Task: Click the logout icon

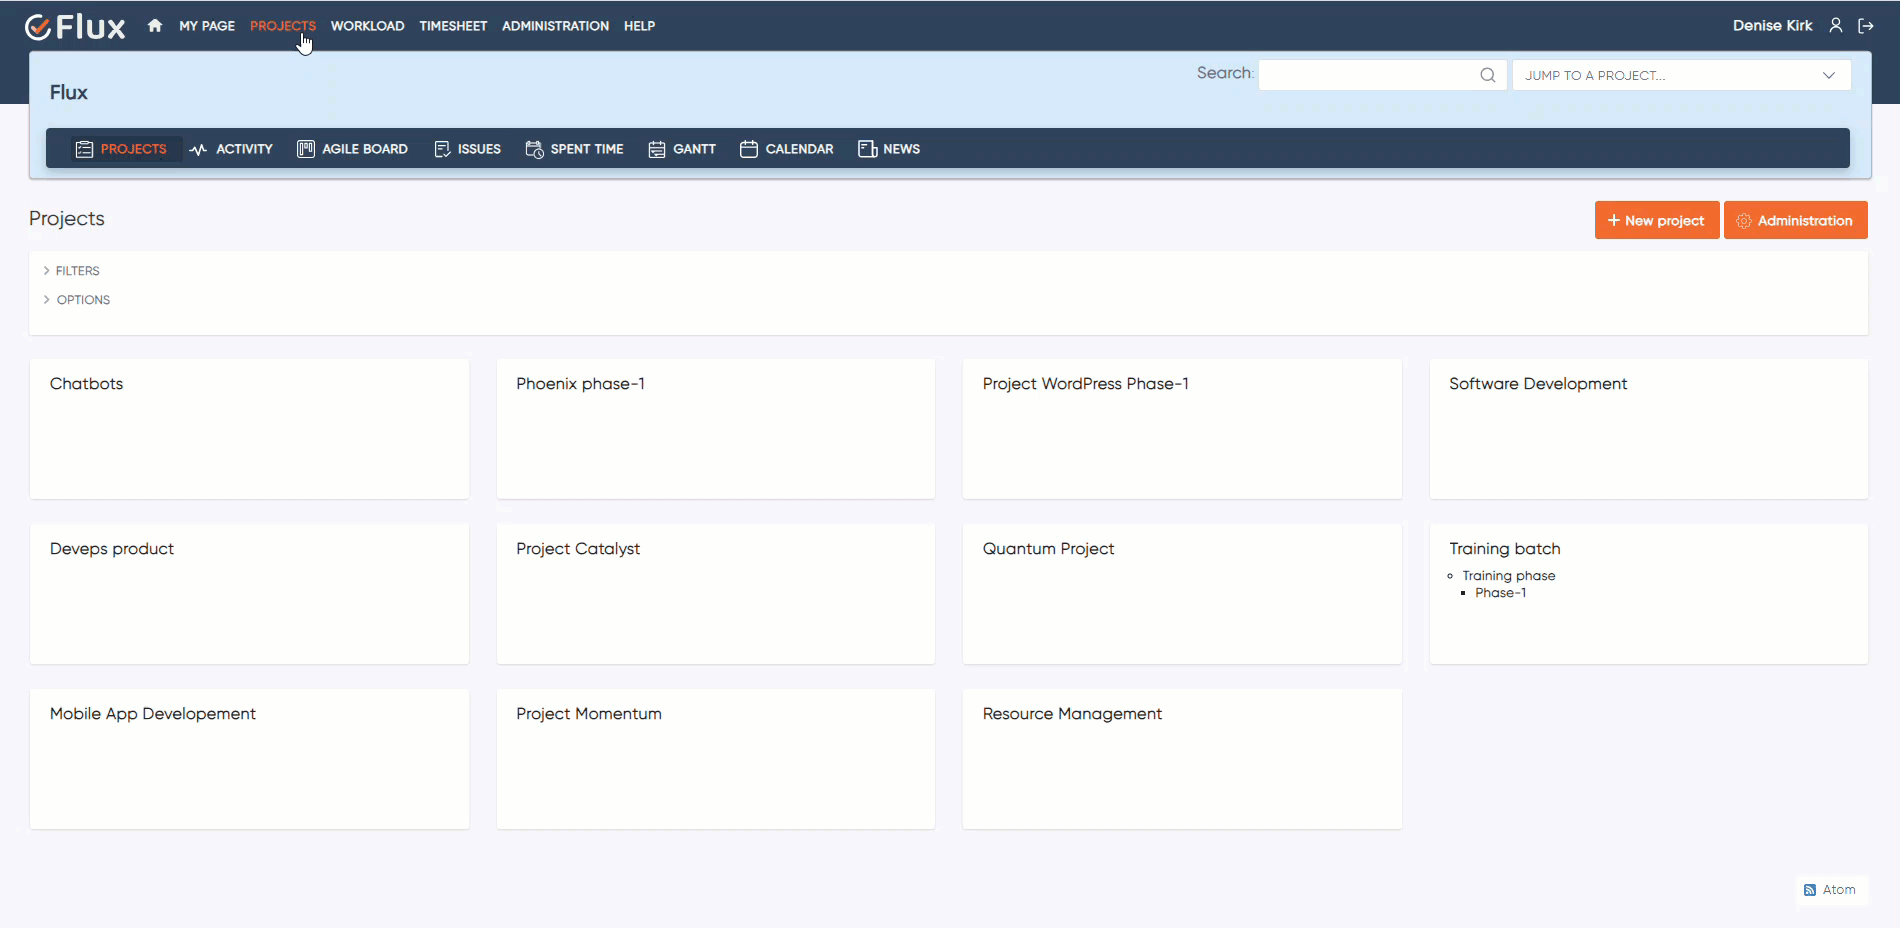Action: tap(1866, 25)
